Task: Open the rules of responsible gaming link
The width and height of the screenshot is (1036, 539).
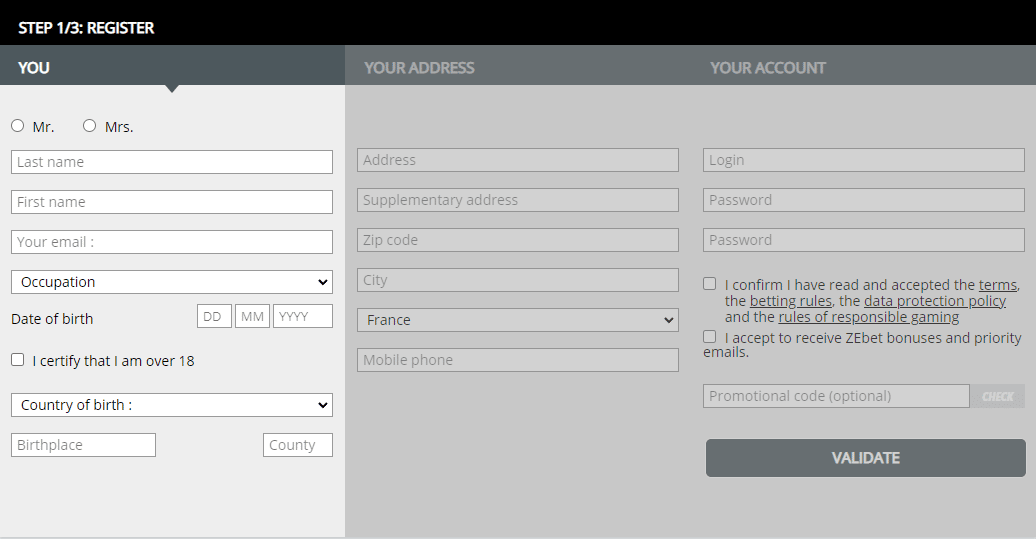Action: [x=869, y=317]
